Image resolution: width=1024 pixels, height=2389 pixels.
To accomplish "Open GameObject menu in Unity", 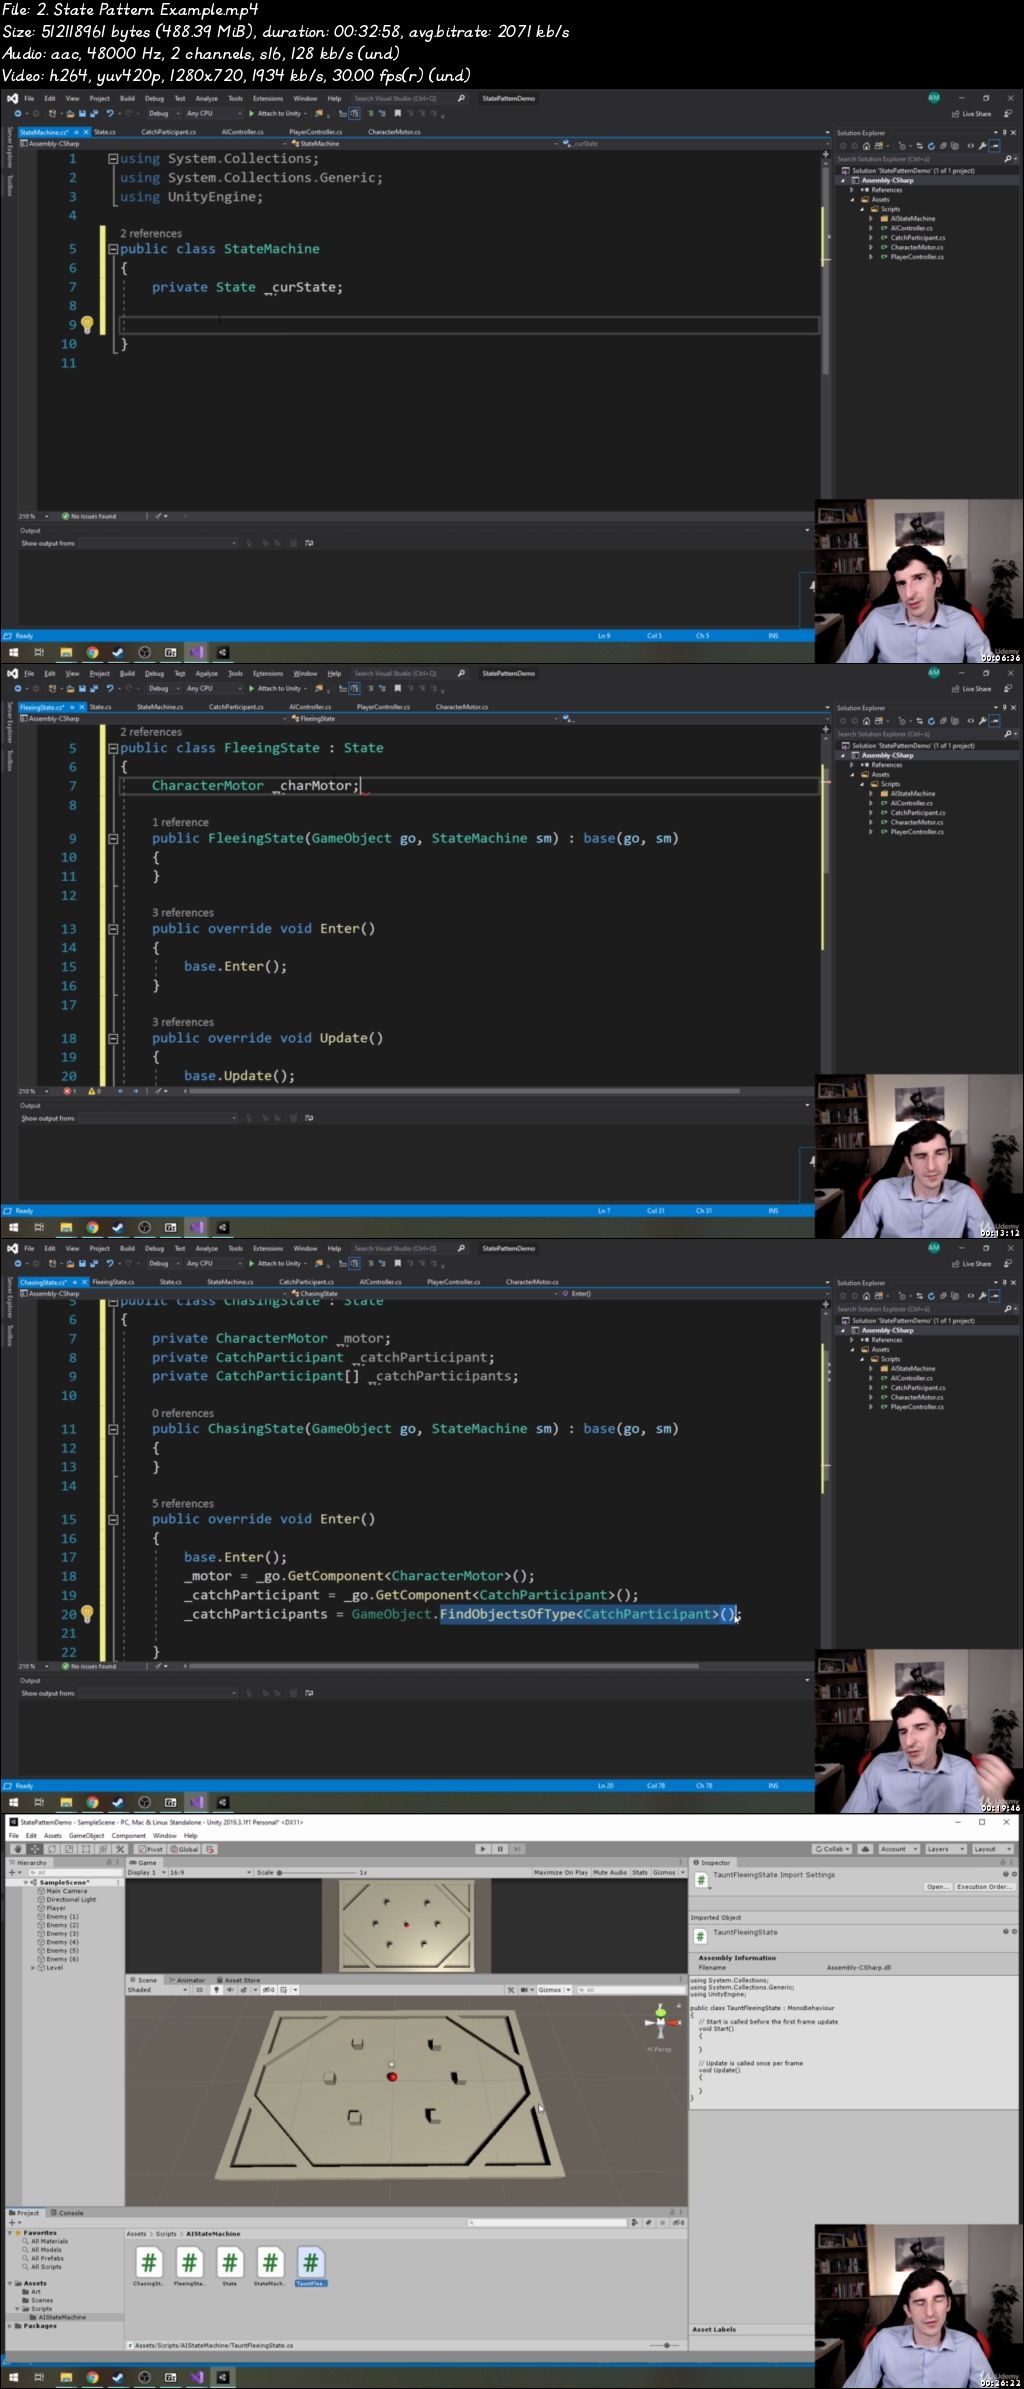I will tap(87, 1835).
